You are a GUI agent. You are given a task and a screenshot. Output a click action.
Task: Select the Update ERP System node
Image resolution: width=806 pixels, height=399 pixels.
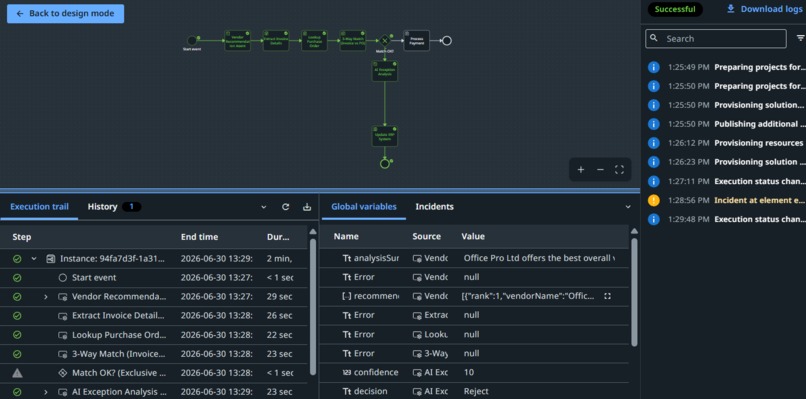point(384,136)
